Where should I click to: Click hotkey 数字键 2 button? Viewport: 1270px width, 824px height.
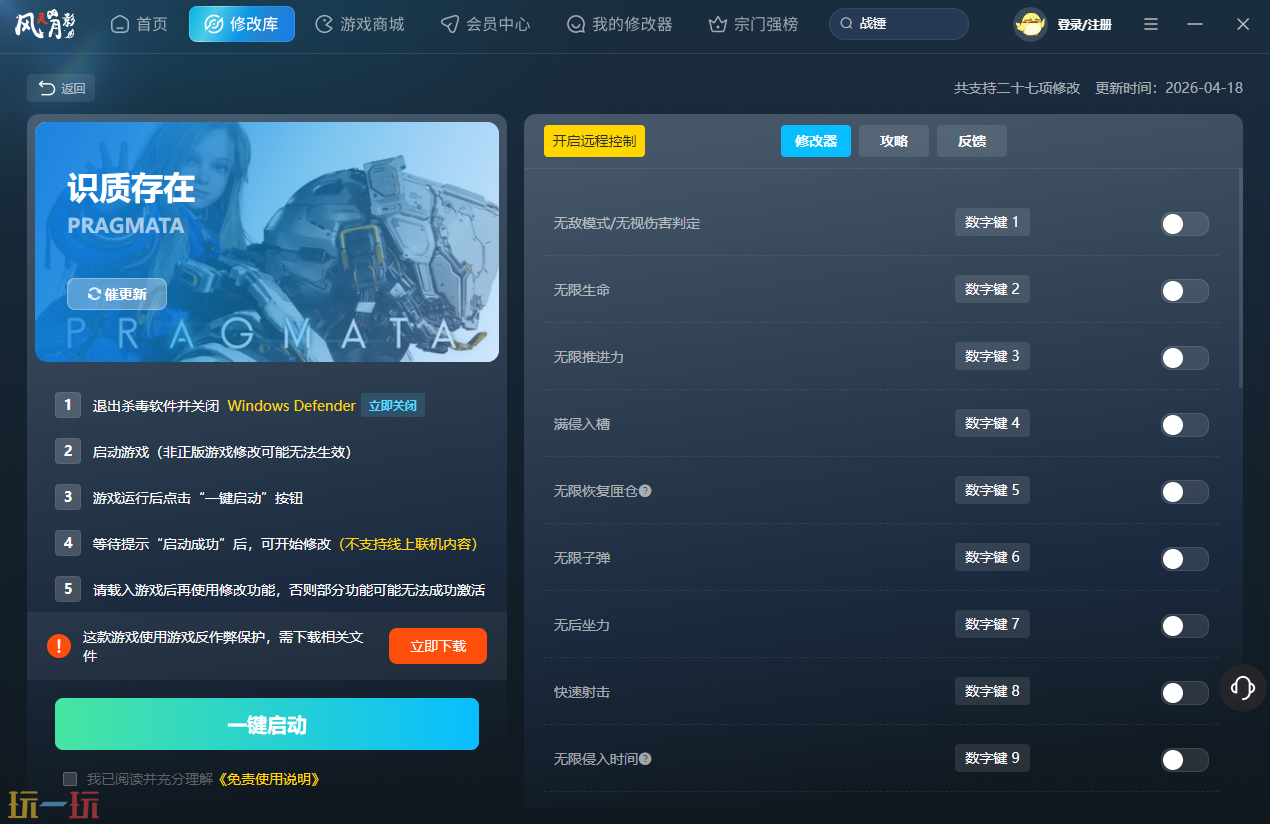(992, 289)
